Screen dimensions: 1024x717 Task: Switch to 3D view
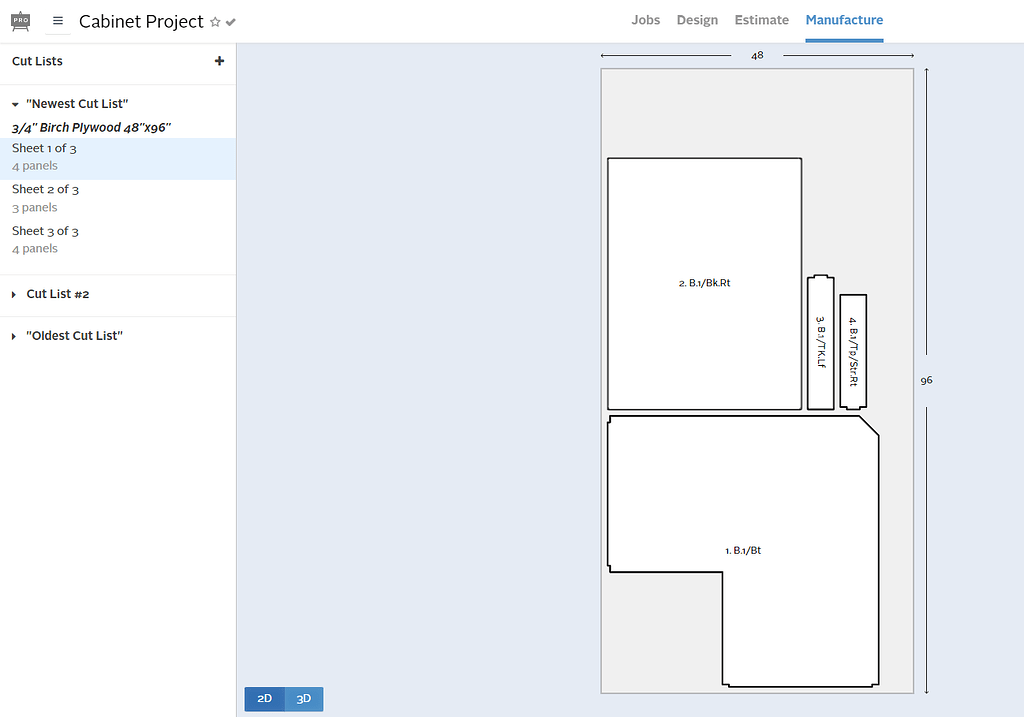[304, 699]
